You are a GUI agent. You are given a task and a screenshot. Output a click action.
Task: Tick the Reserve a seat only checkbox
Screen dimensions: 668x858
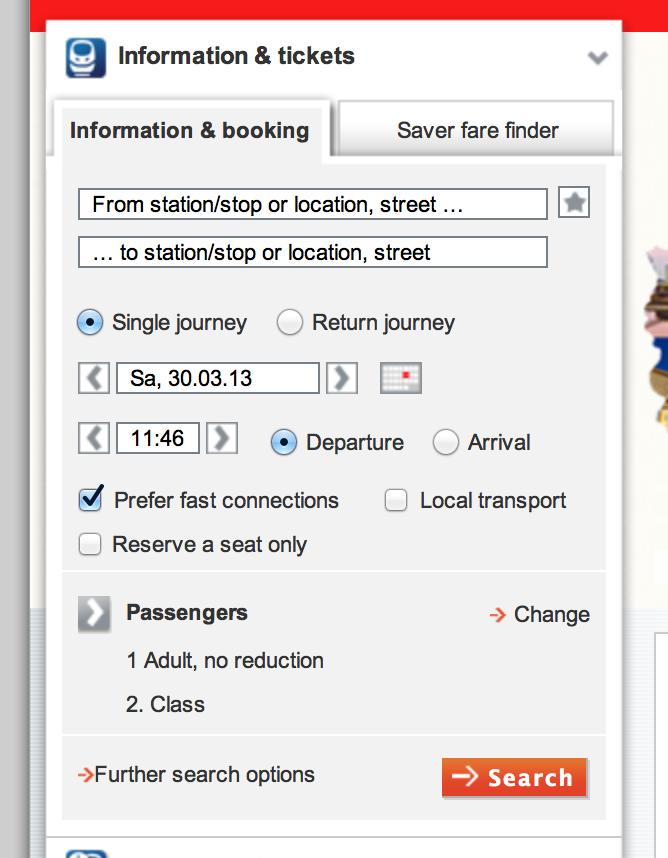click(x=90, y=544)
